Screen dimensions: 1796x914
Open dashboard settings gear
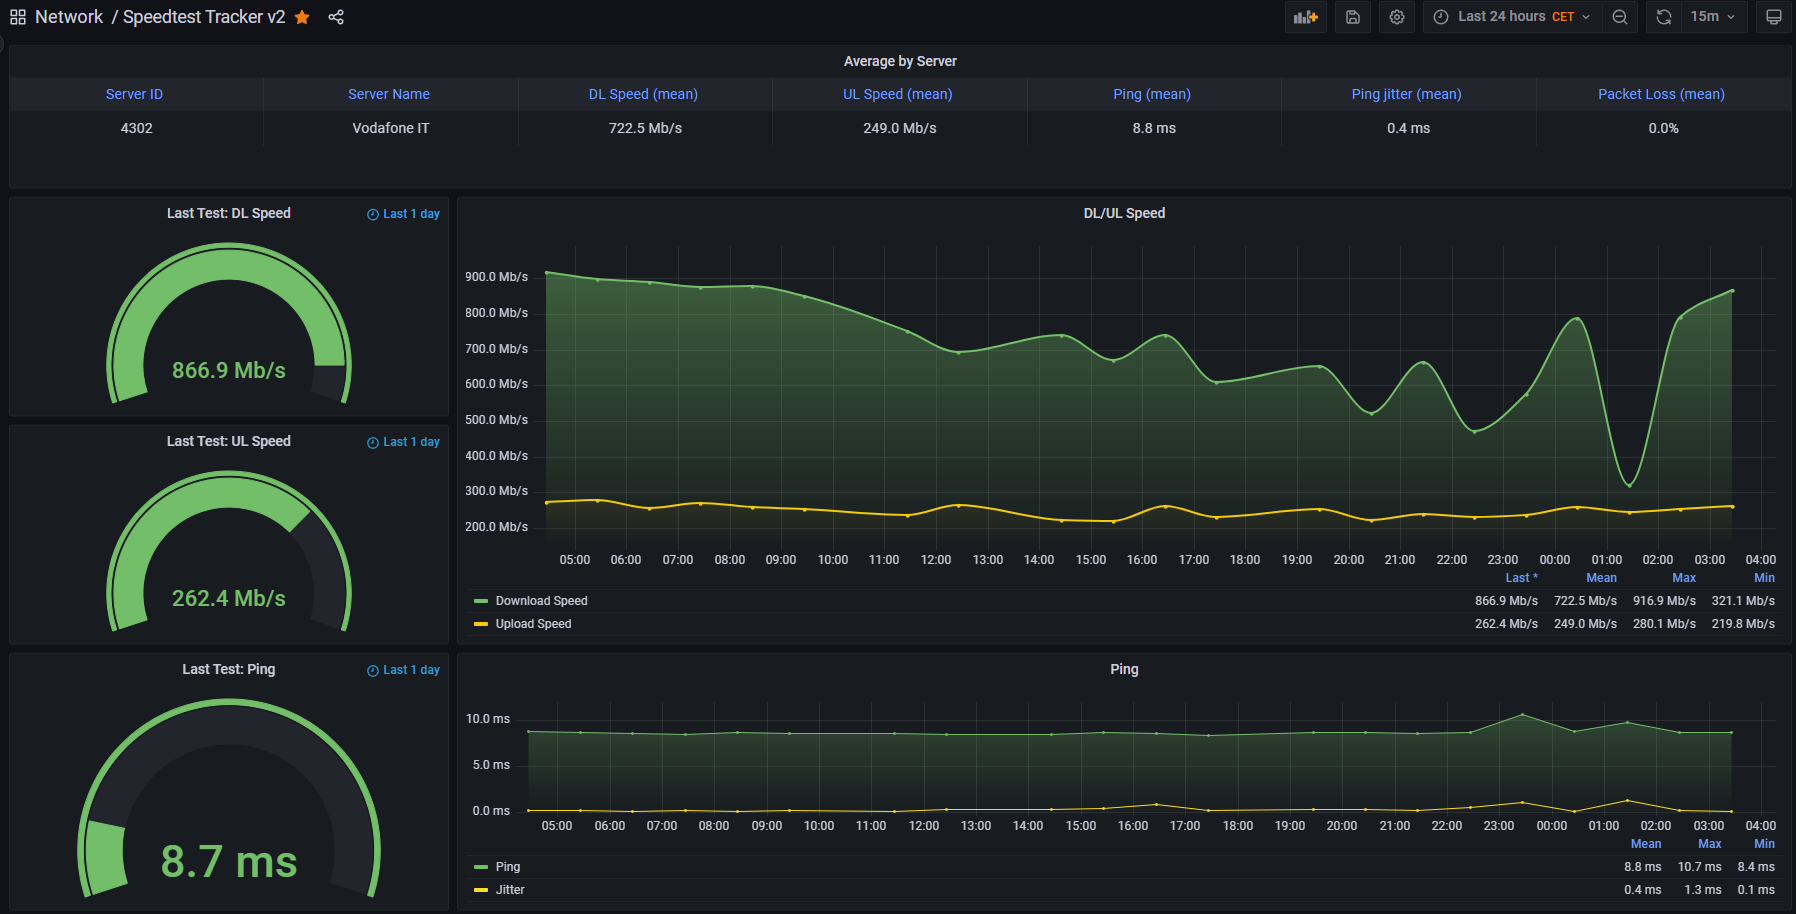[x=1397, y=17]
